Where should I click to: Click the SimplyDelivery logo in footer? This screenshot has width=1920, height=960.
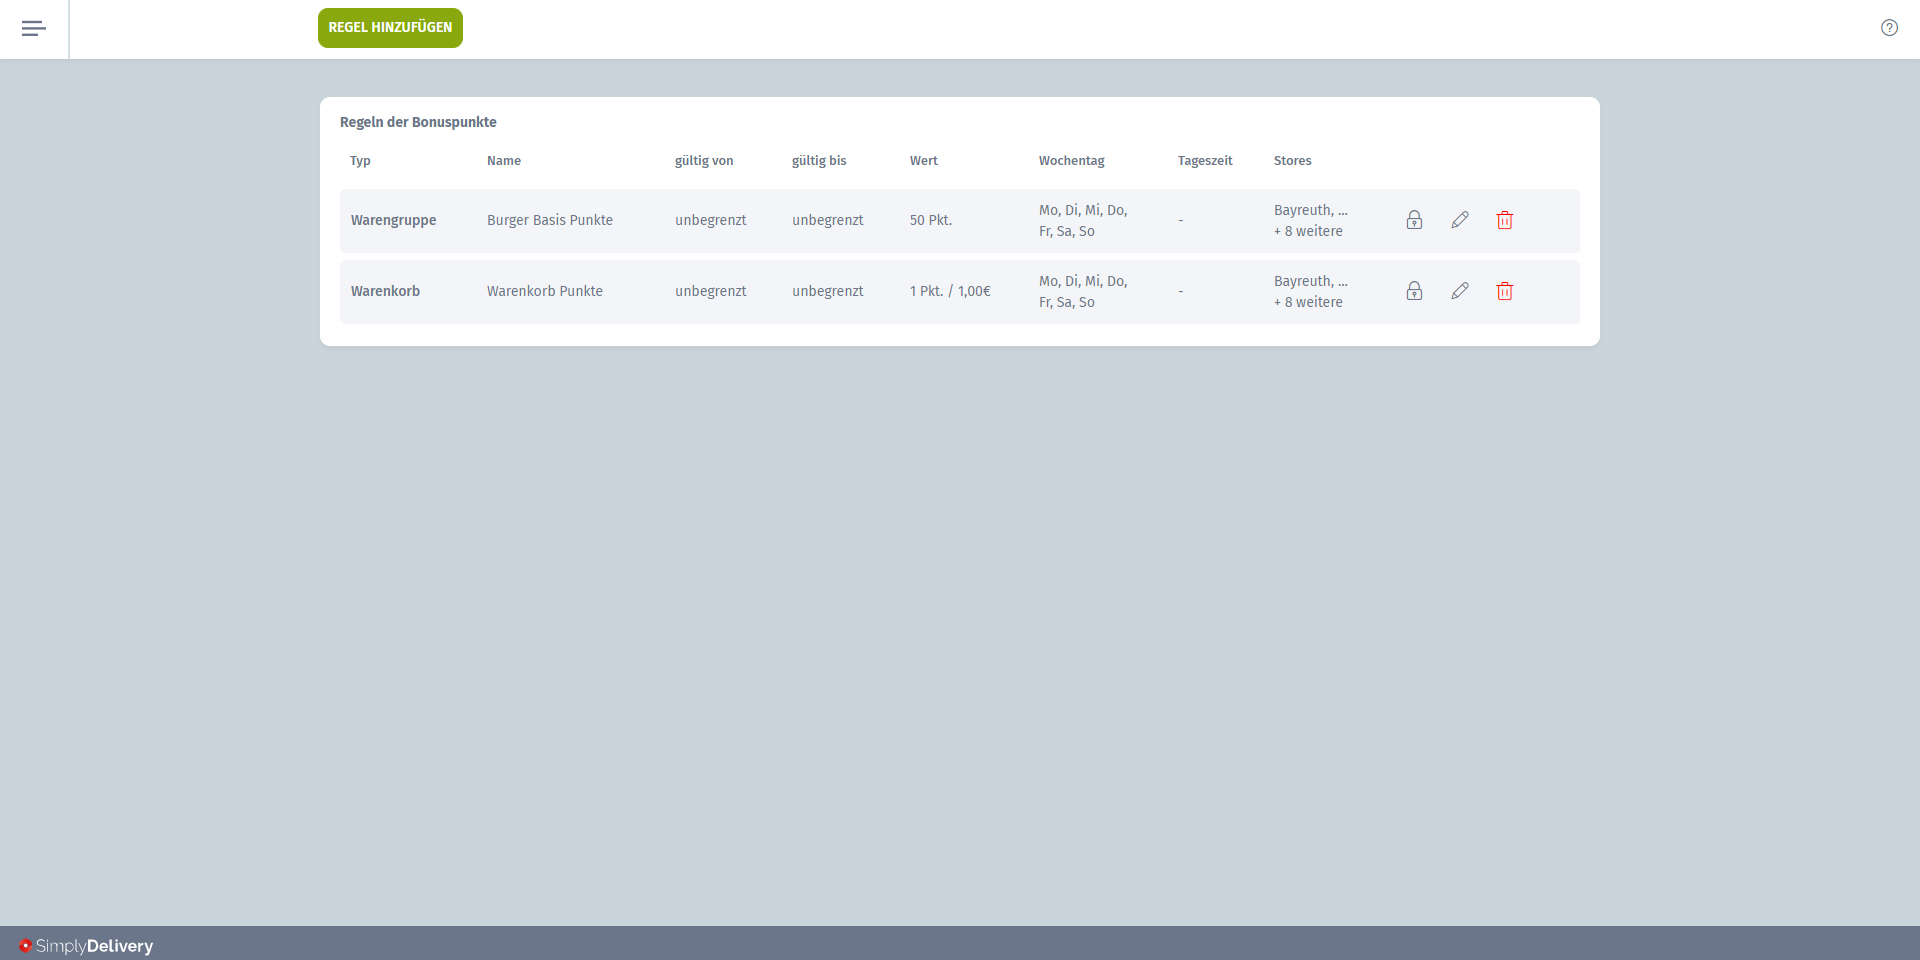coord(86,946)
